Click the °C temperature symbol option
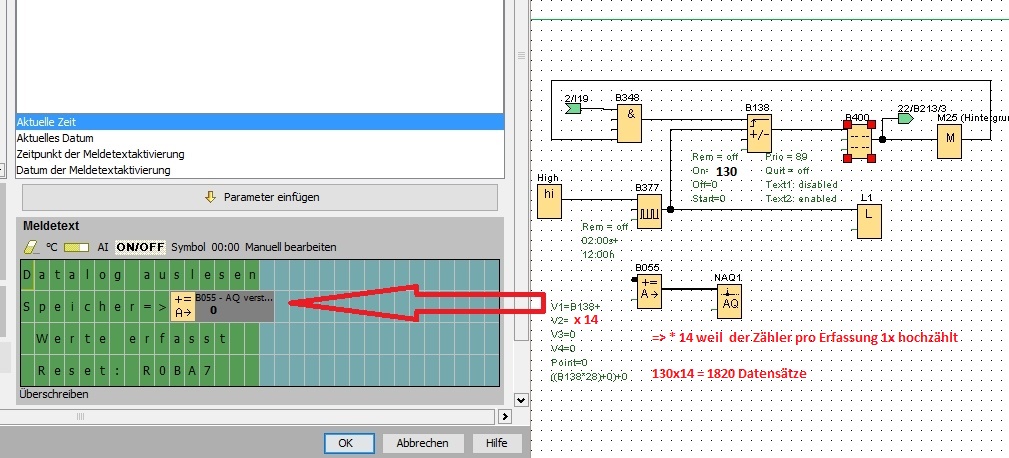Image resolution: width=1009 pixels, height=458 pixels. tap(51, 246)
